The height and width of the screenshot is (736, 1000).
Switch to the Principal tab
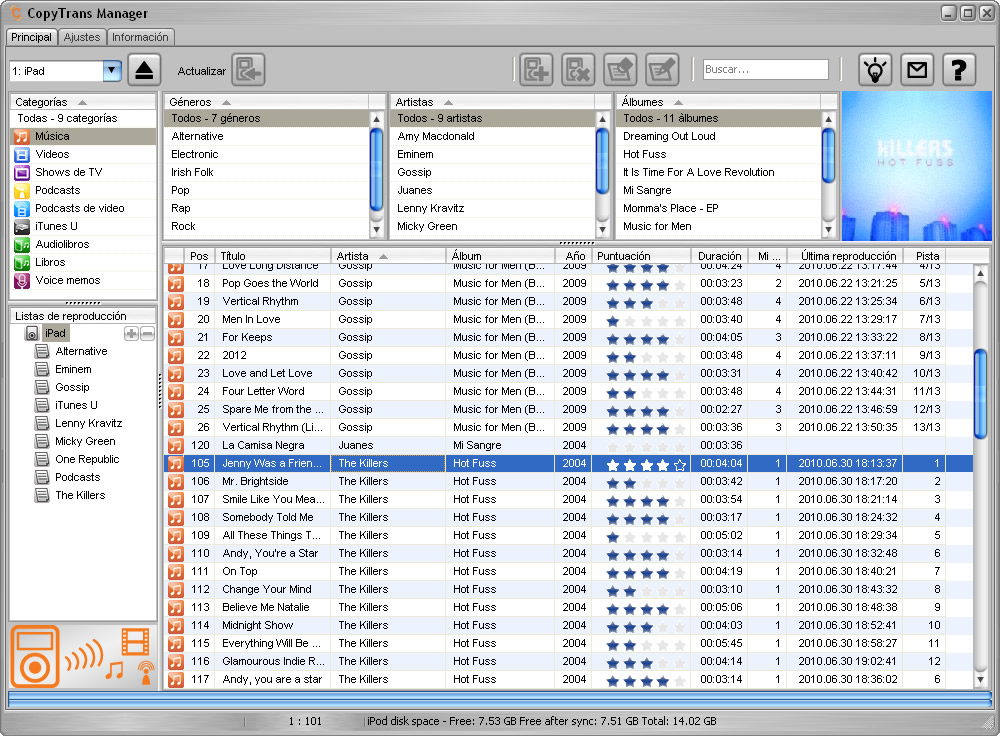point(31,37)
